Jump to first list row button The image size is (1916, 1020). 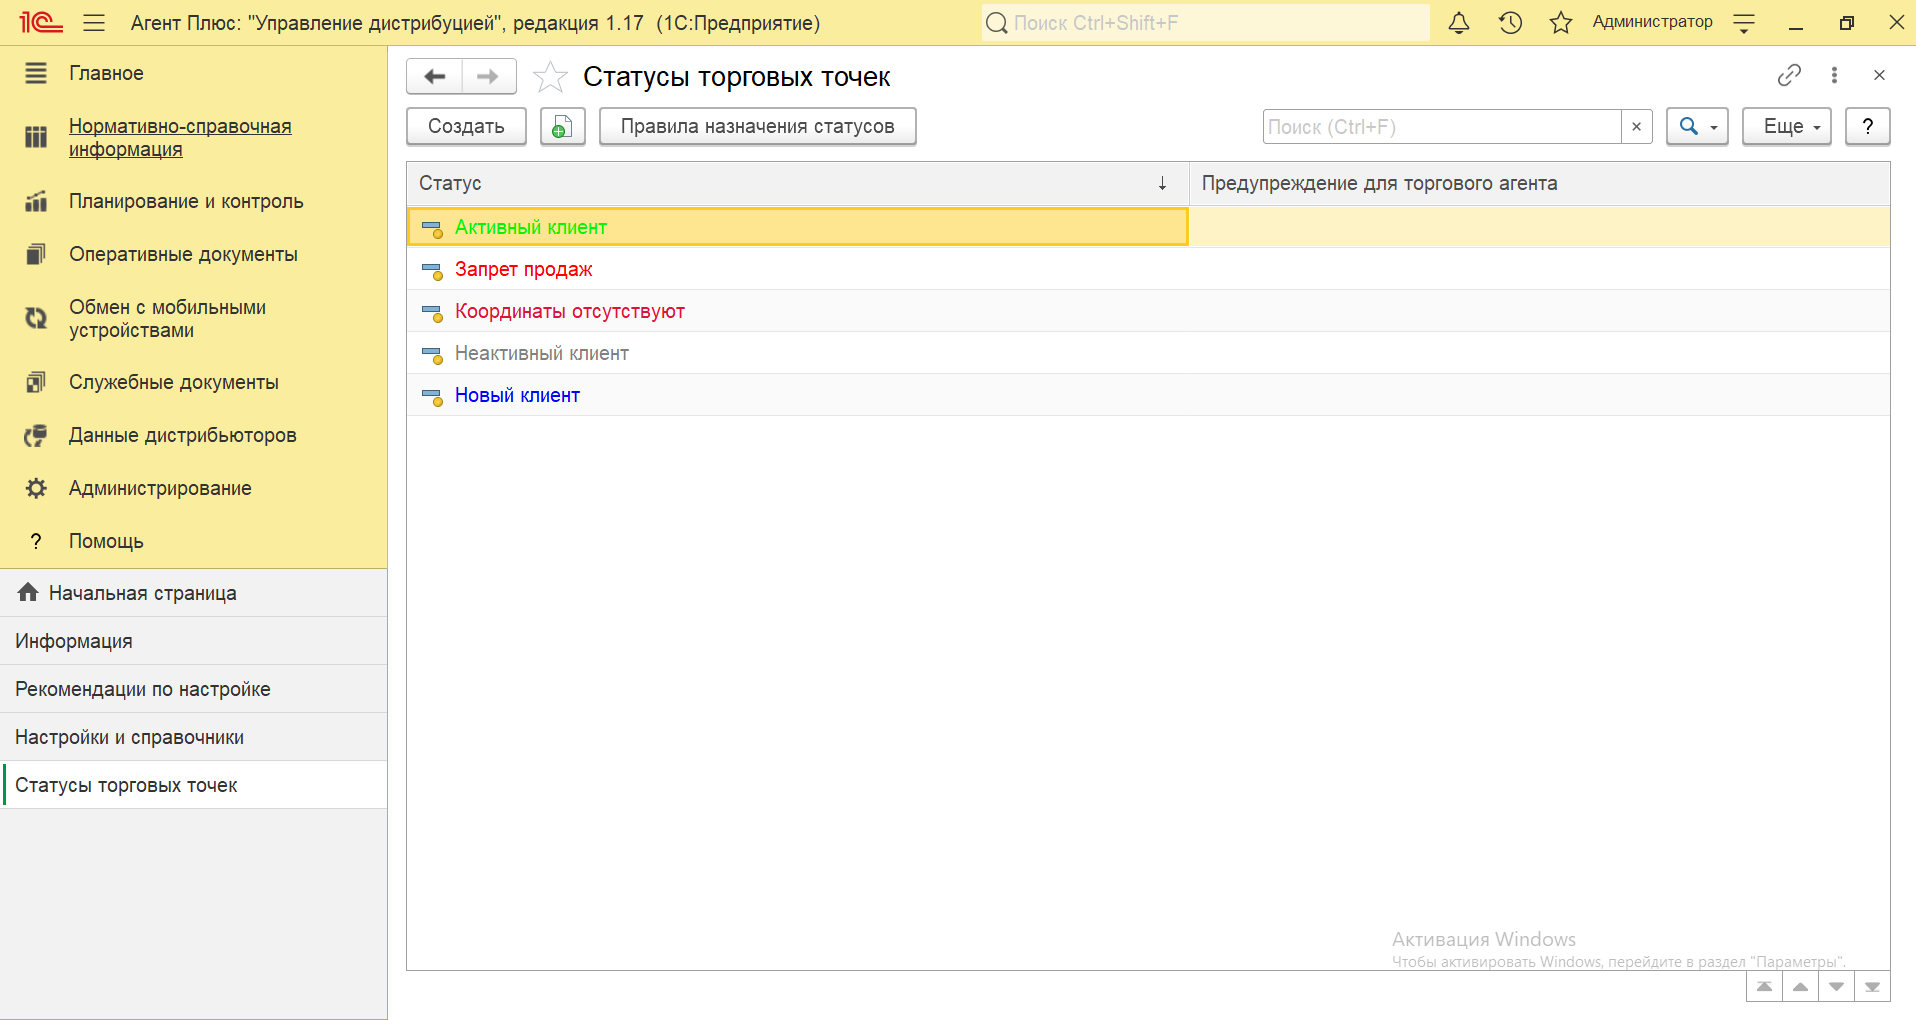pos(1764,986)
